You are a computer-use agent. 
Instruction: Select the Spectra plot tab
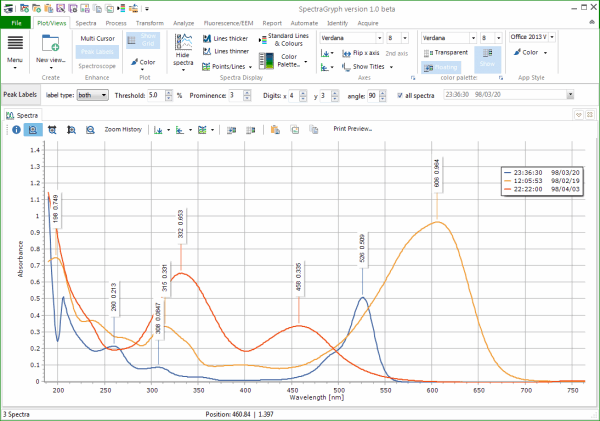(23, 115)
